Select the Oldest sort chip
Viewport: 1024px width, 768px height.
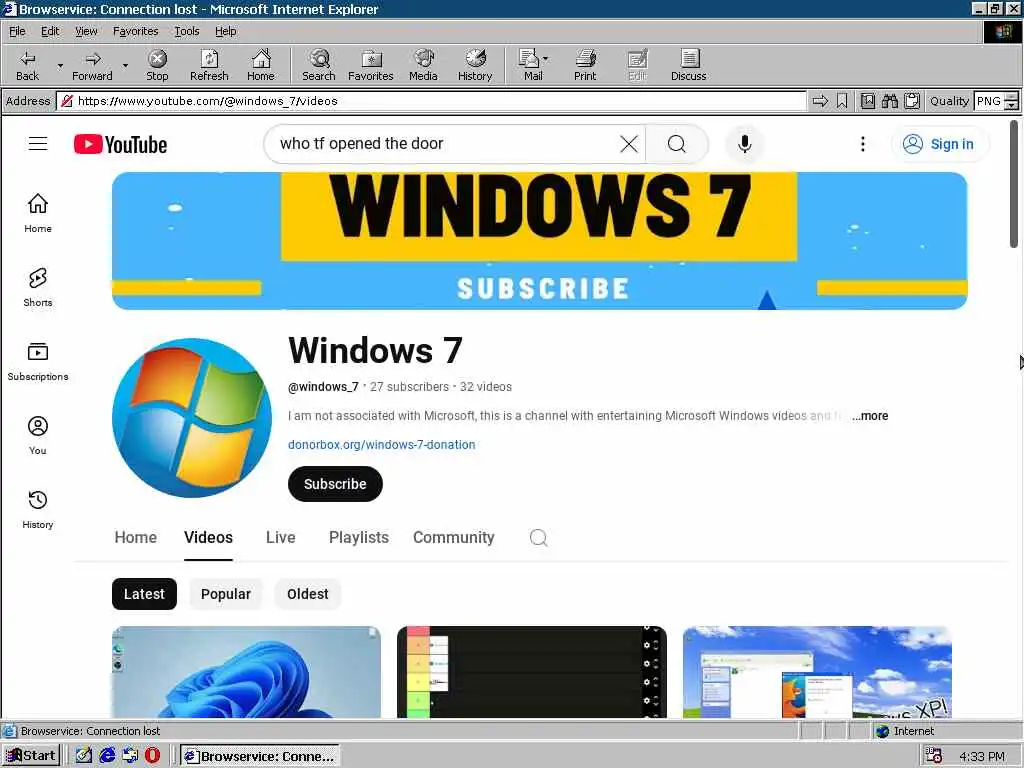tap(308, 594)
